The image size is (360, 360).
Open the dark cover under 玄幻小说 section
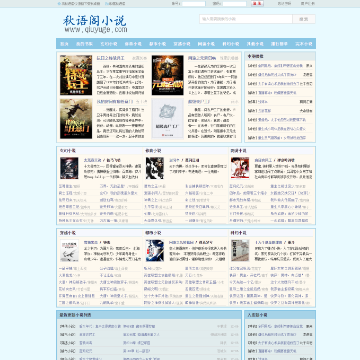[x=69, y=168]
